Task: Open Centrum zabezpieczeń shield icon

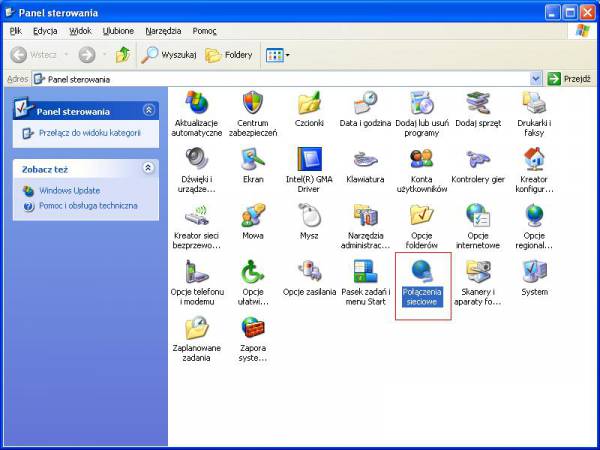Action: [x=253, y=103]
